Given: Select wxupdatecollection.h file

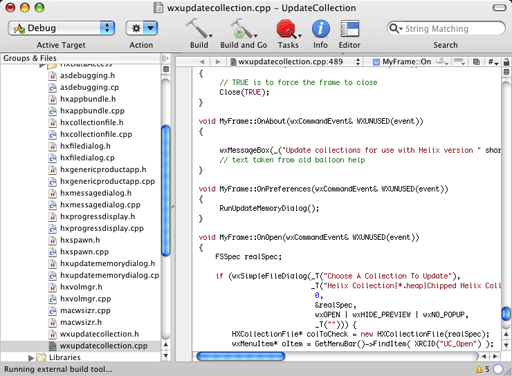Looking at the screenshot, I should [99, 334].
